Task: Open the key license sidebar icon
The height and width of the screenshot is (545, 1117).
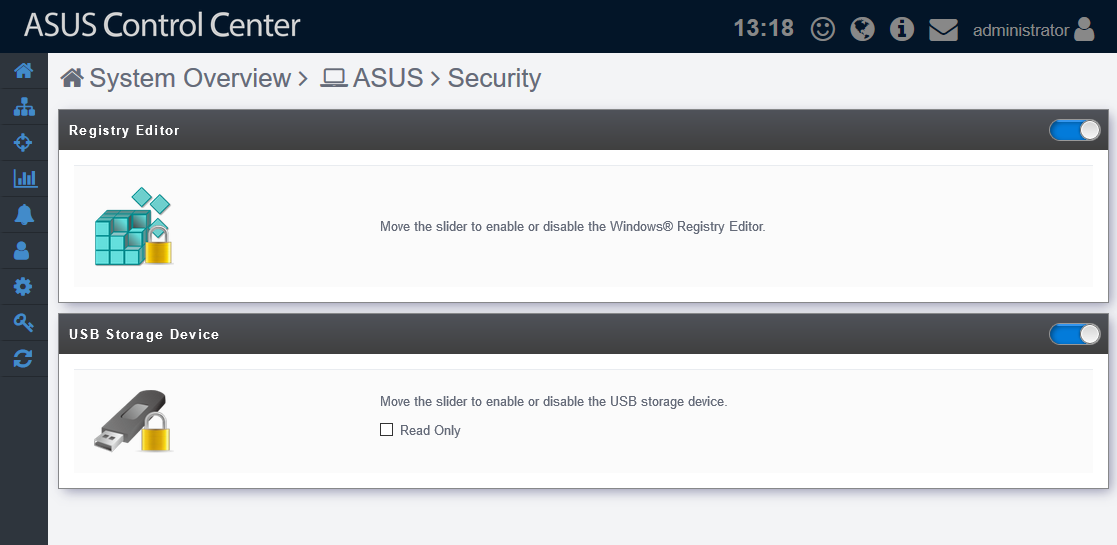Action: click(23, 322)
